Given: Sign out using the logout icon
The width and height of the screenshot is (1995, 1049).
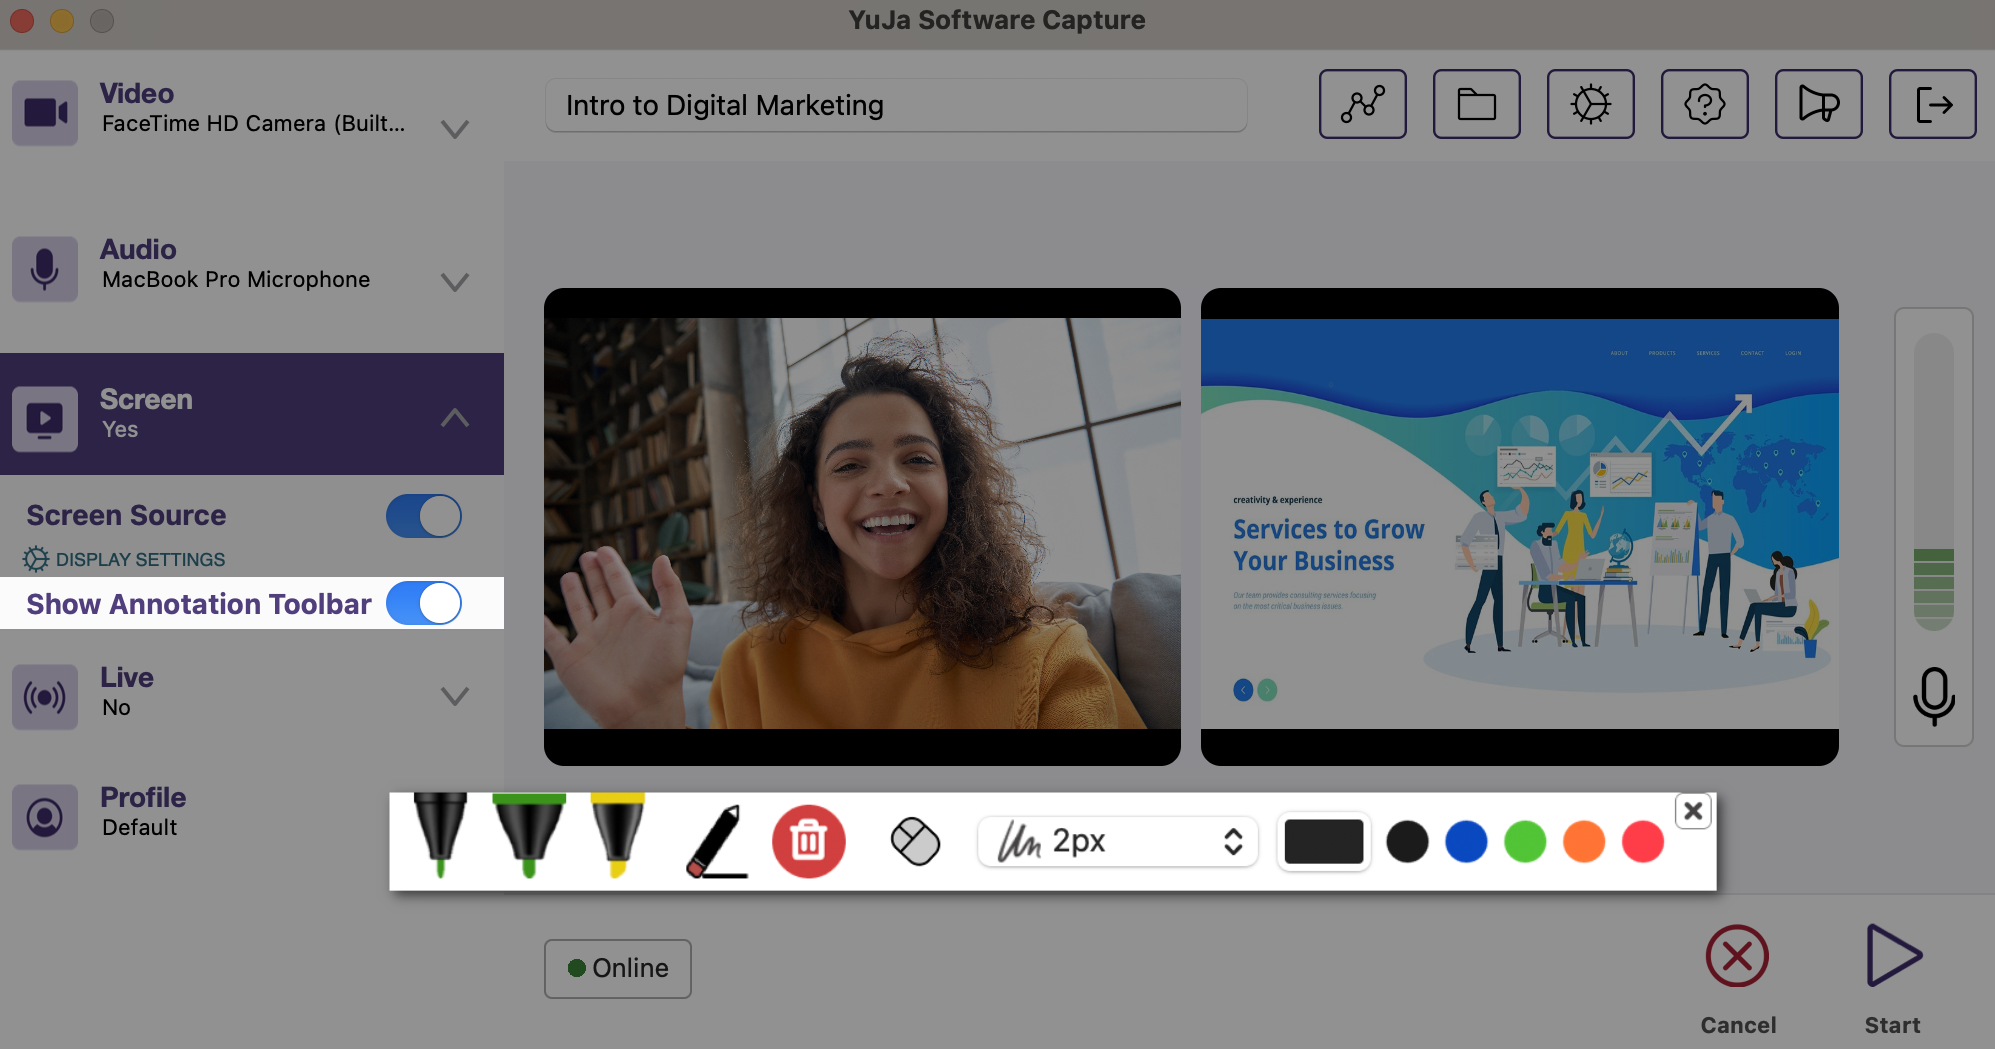Looking at the screenshot, I should (1932, 104).
